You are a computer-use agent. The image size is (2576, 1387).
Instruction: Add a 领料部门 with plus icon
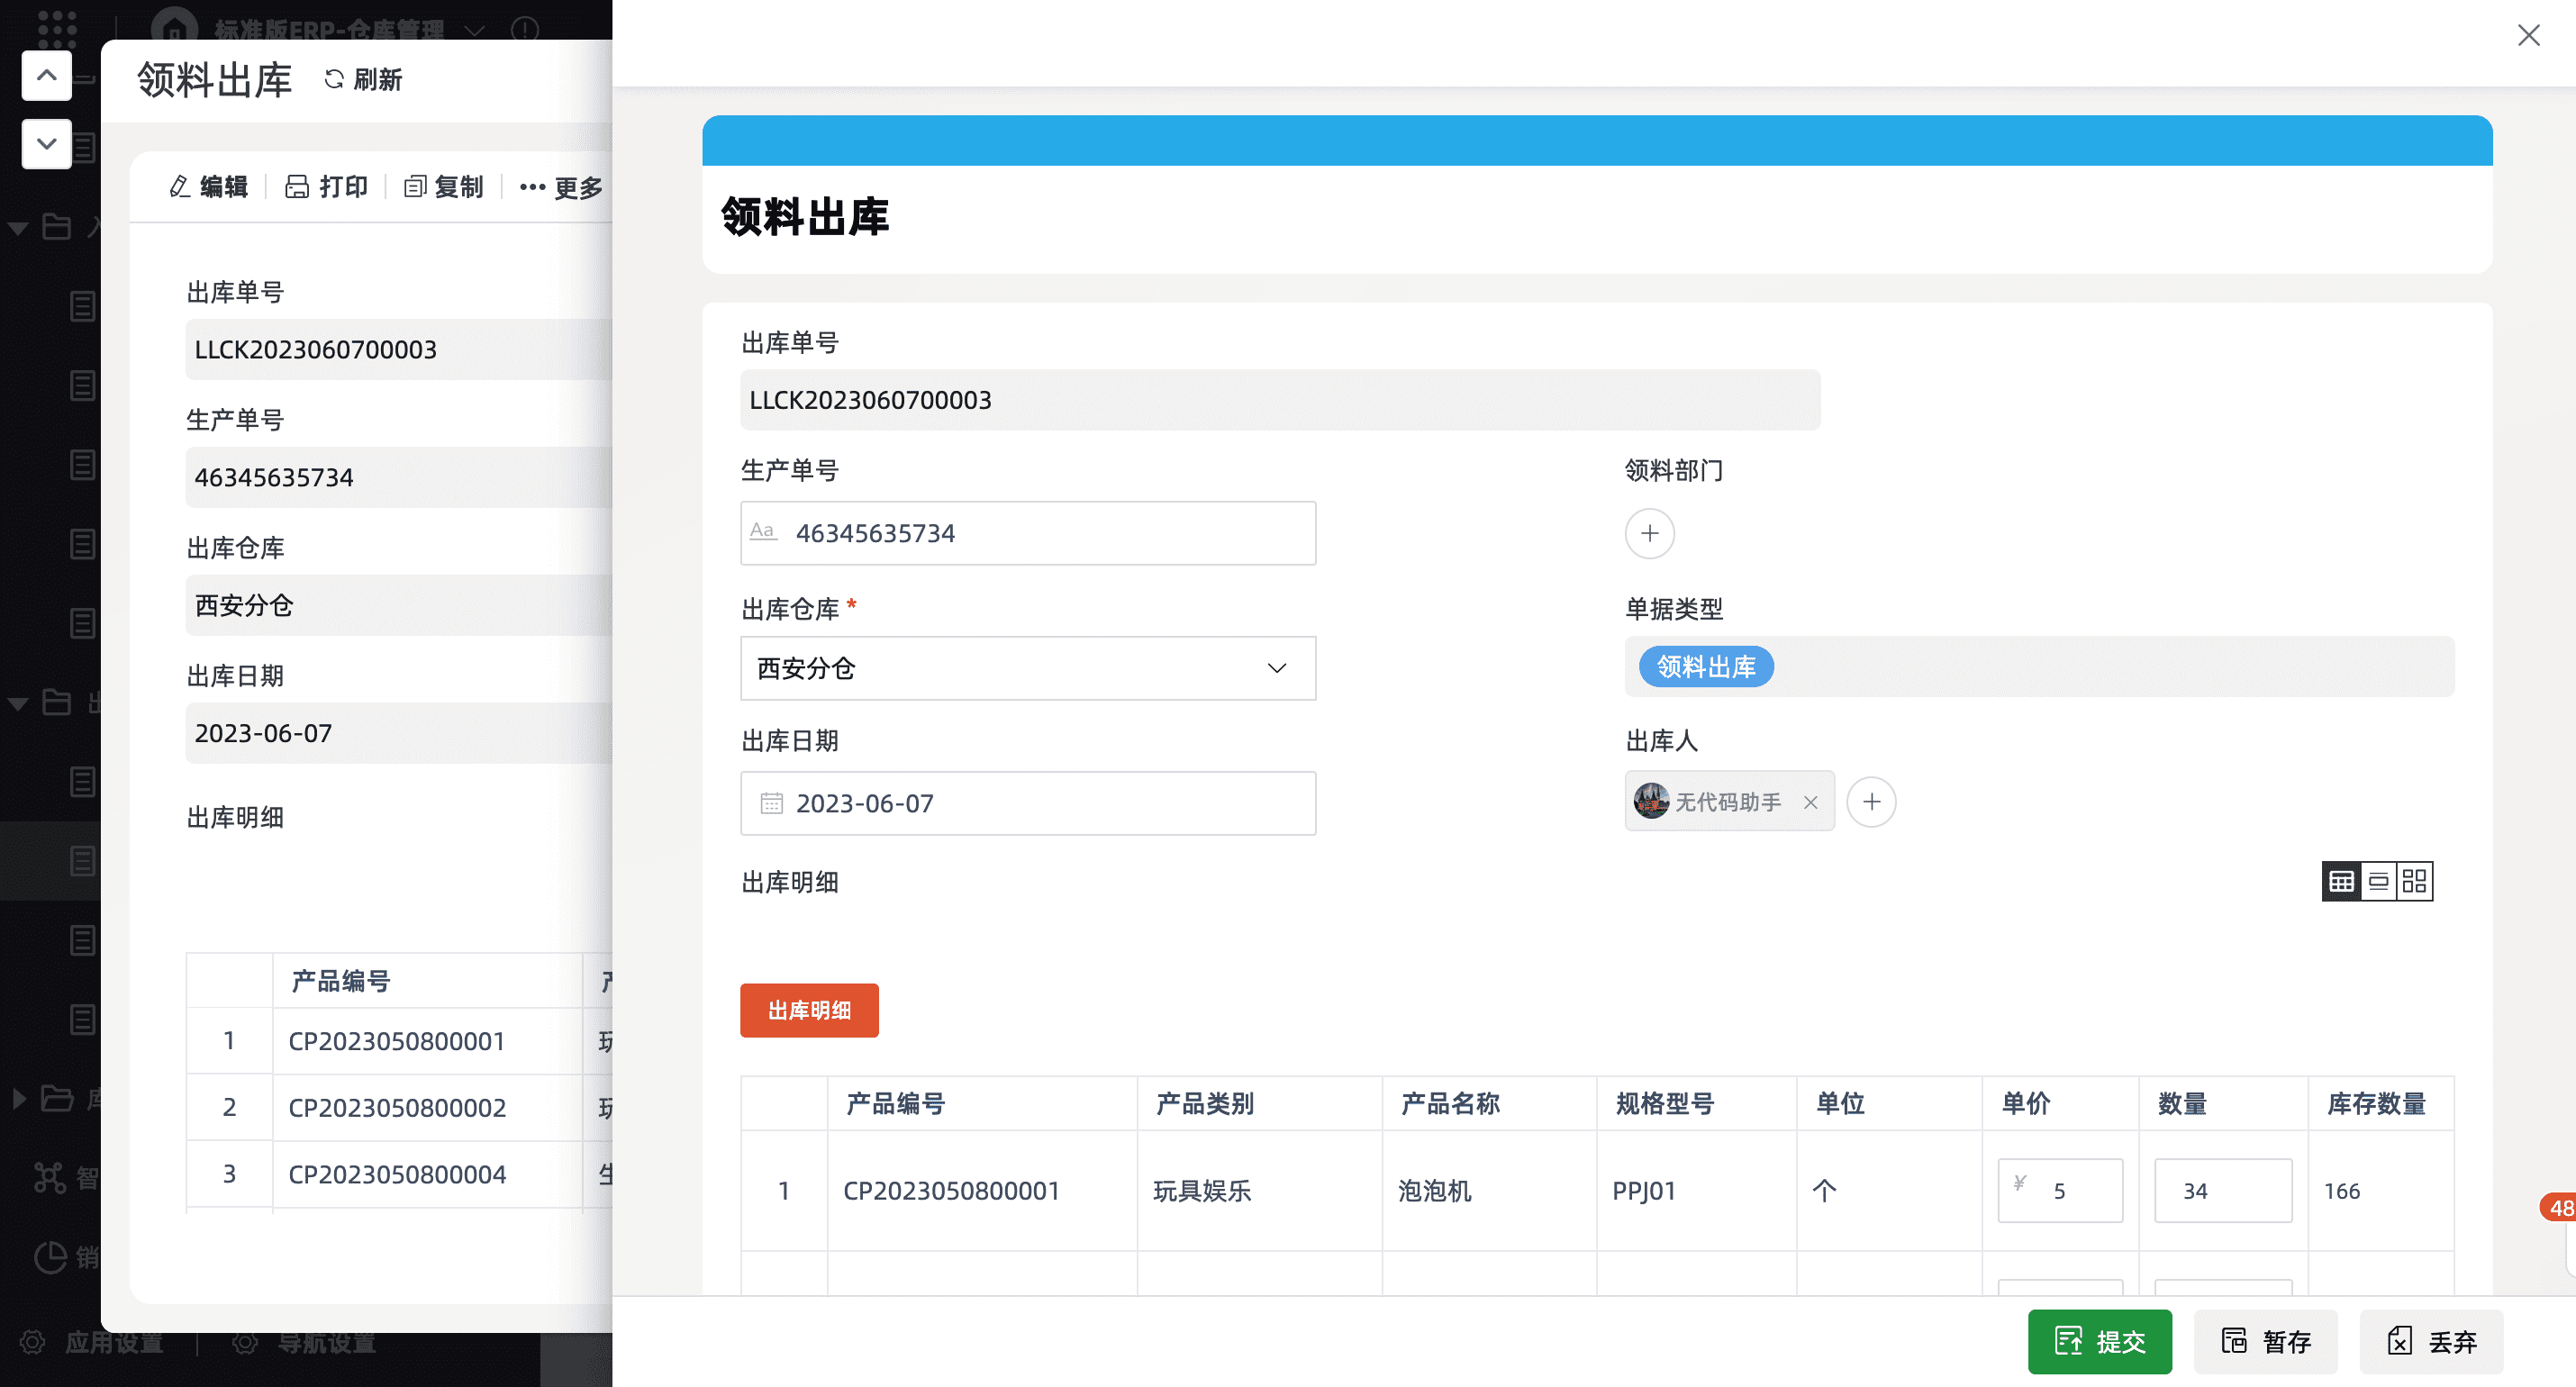tap(1649, 533)
